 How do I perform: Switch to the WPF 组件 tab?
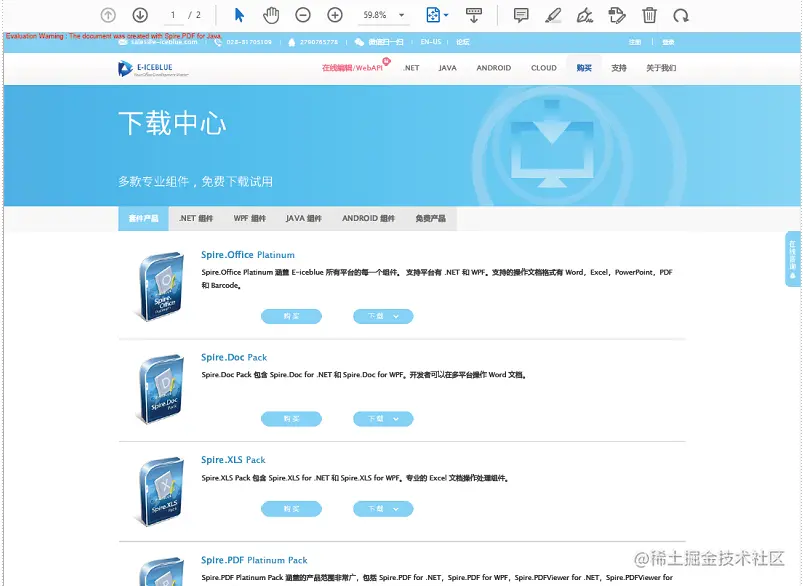(x=249, y=218)
